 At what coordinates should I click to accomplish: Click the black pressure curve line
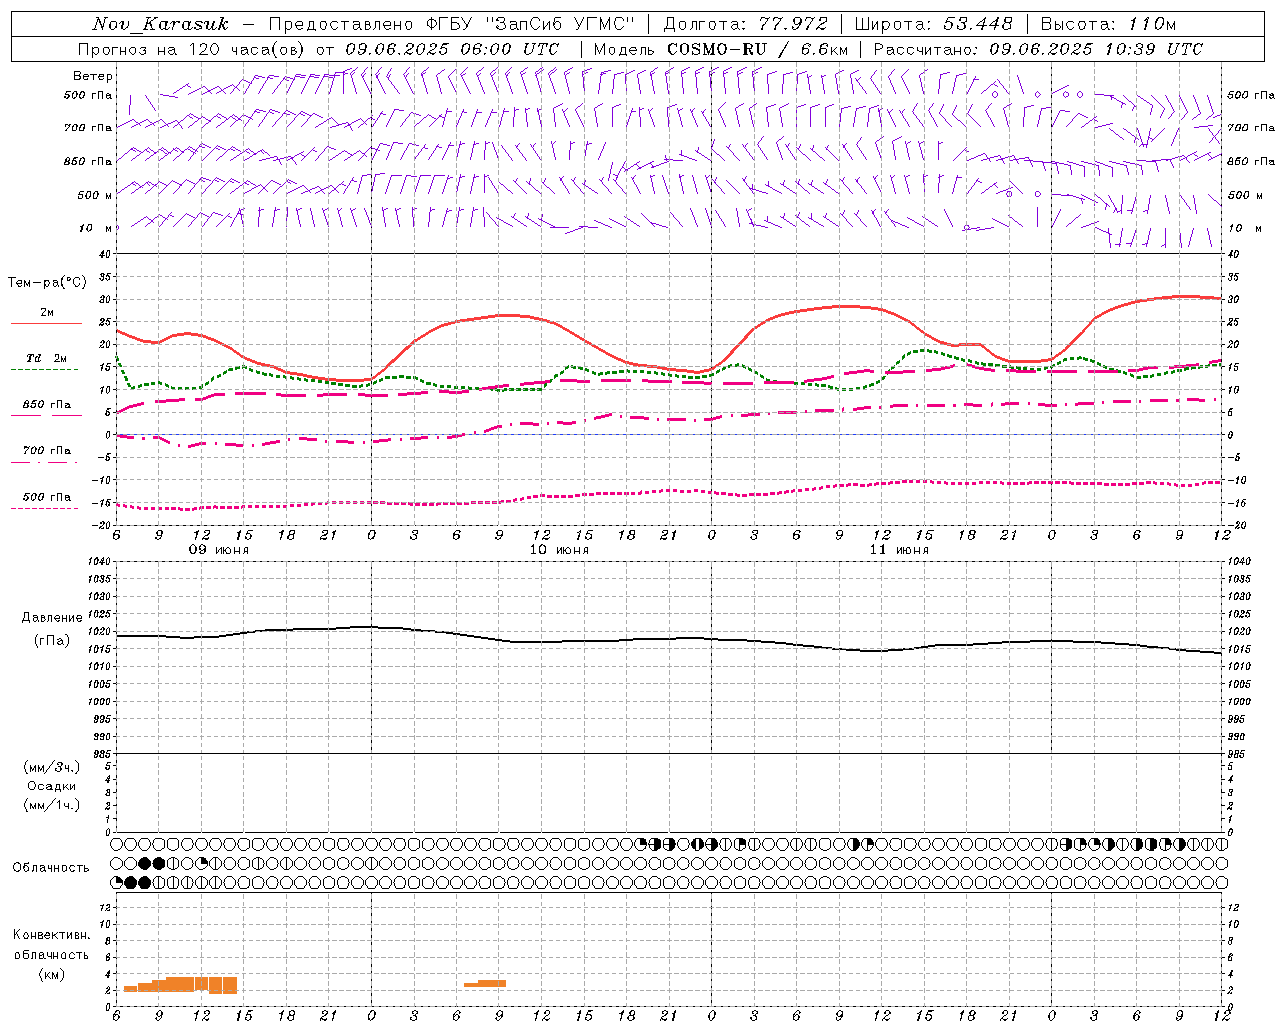tap(669, 638)
